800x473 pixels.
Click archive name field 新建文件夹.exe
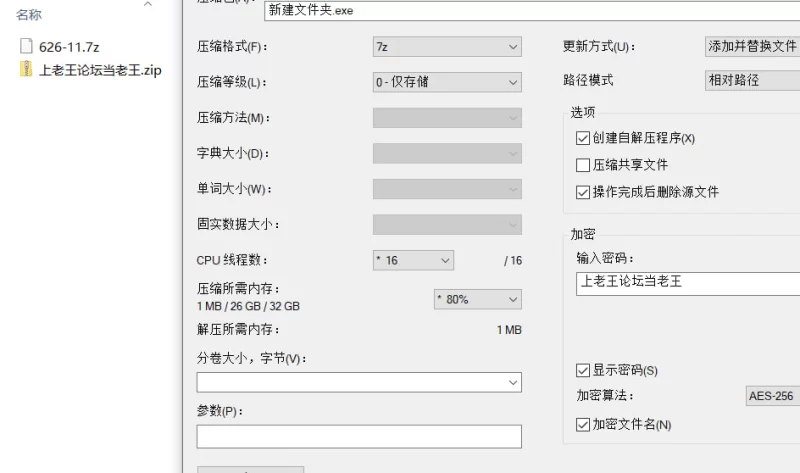[x=532, y=10]
